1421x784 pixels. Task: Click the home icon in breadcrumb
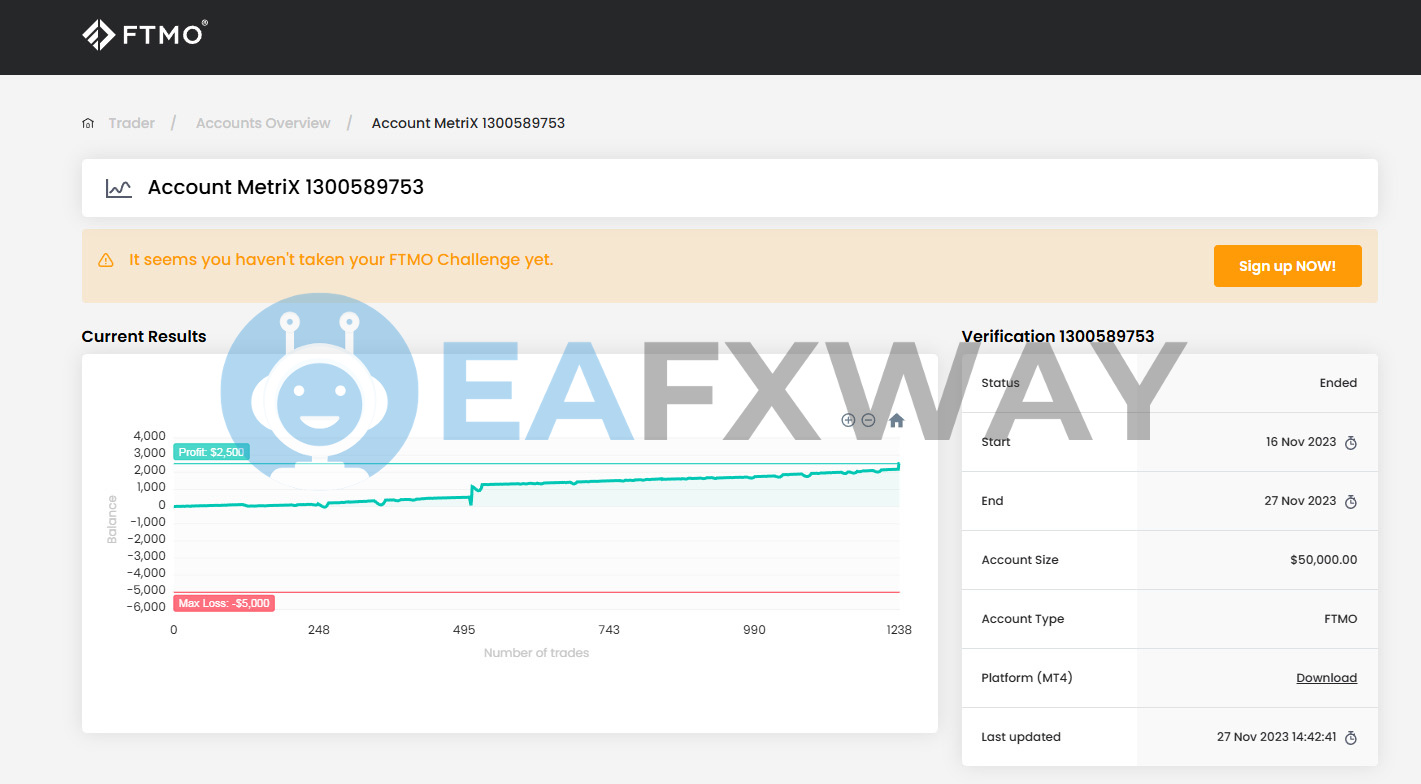tap(88, 124)
